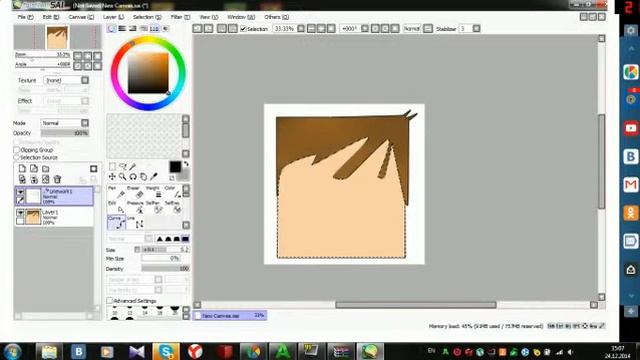Pick a color in the color square
The width and height of the screenshot is (640, 360).
(148, 73)
